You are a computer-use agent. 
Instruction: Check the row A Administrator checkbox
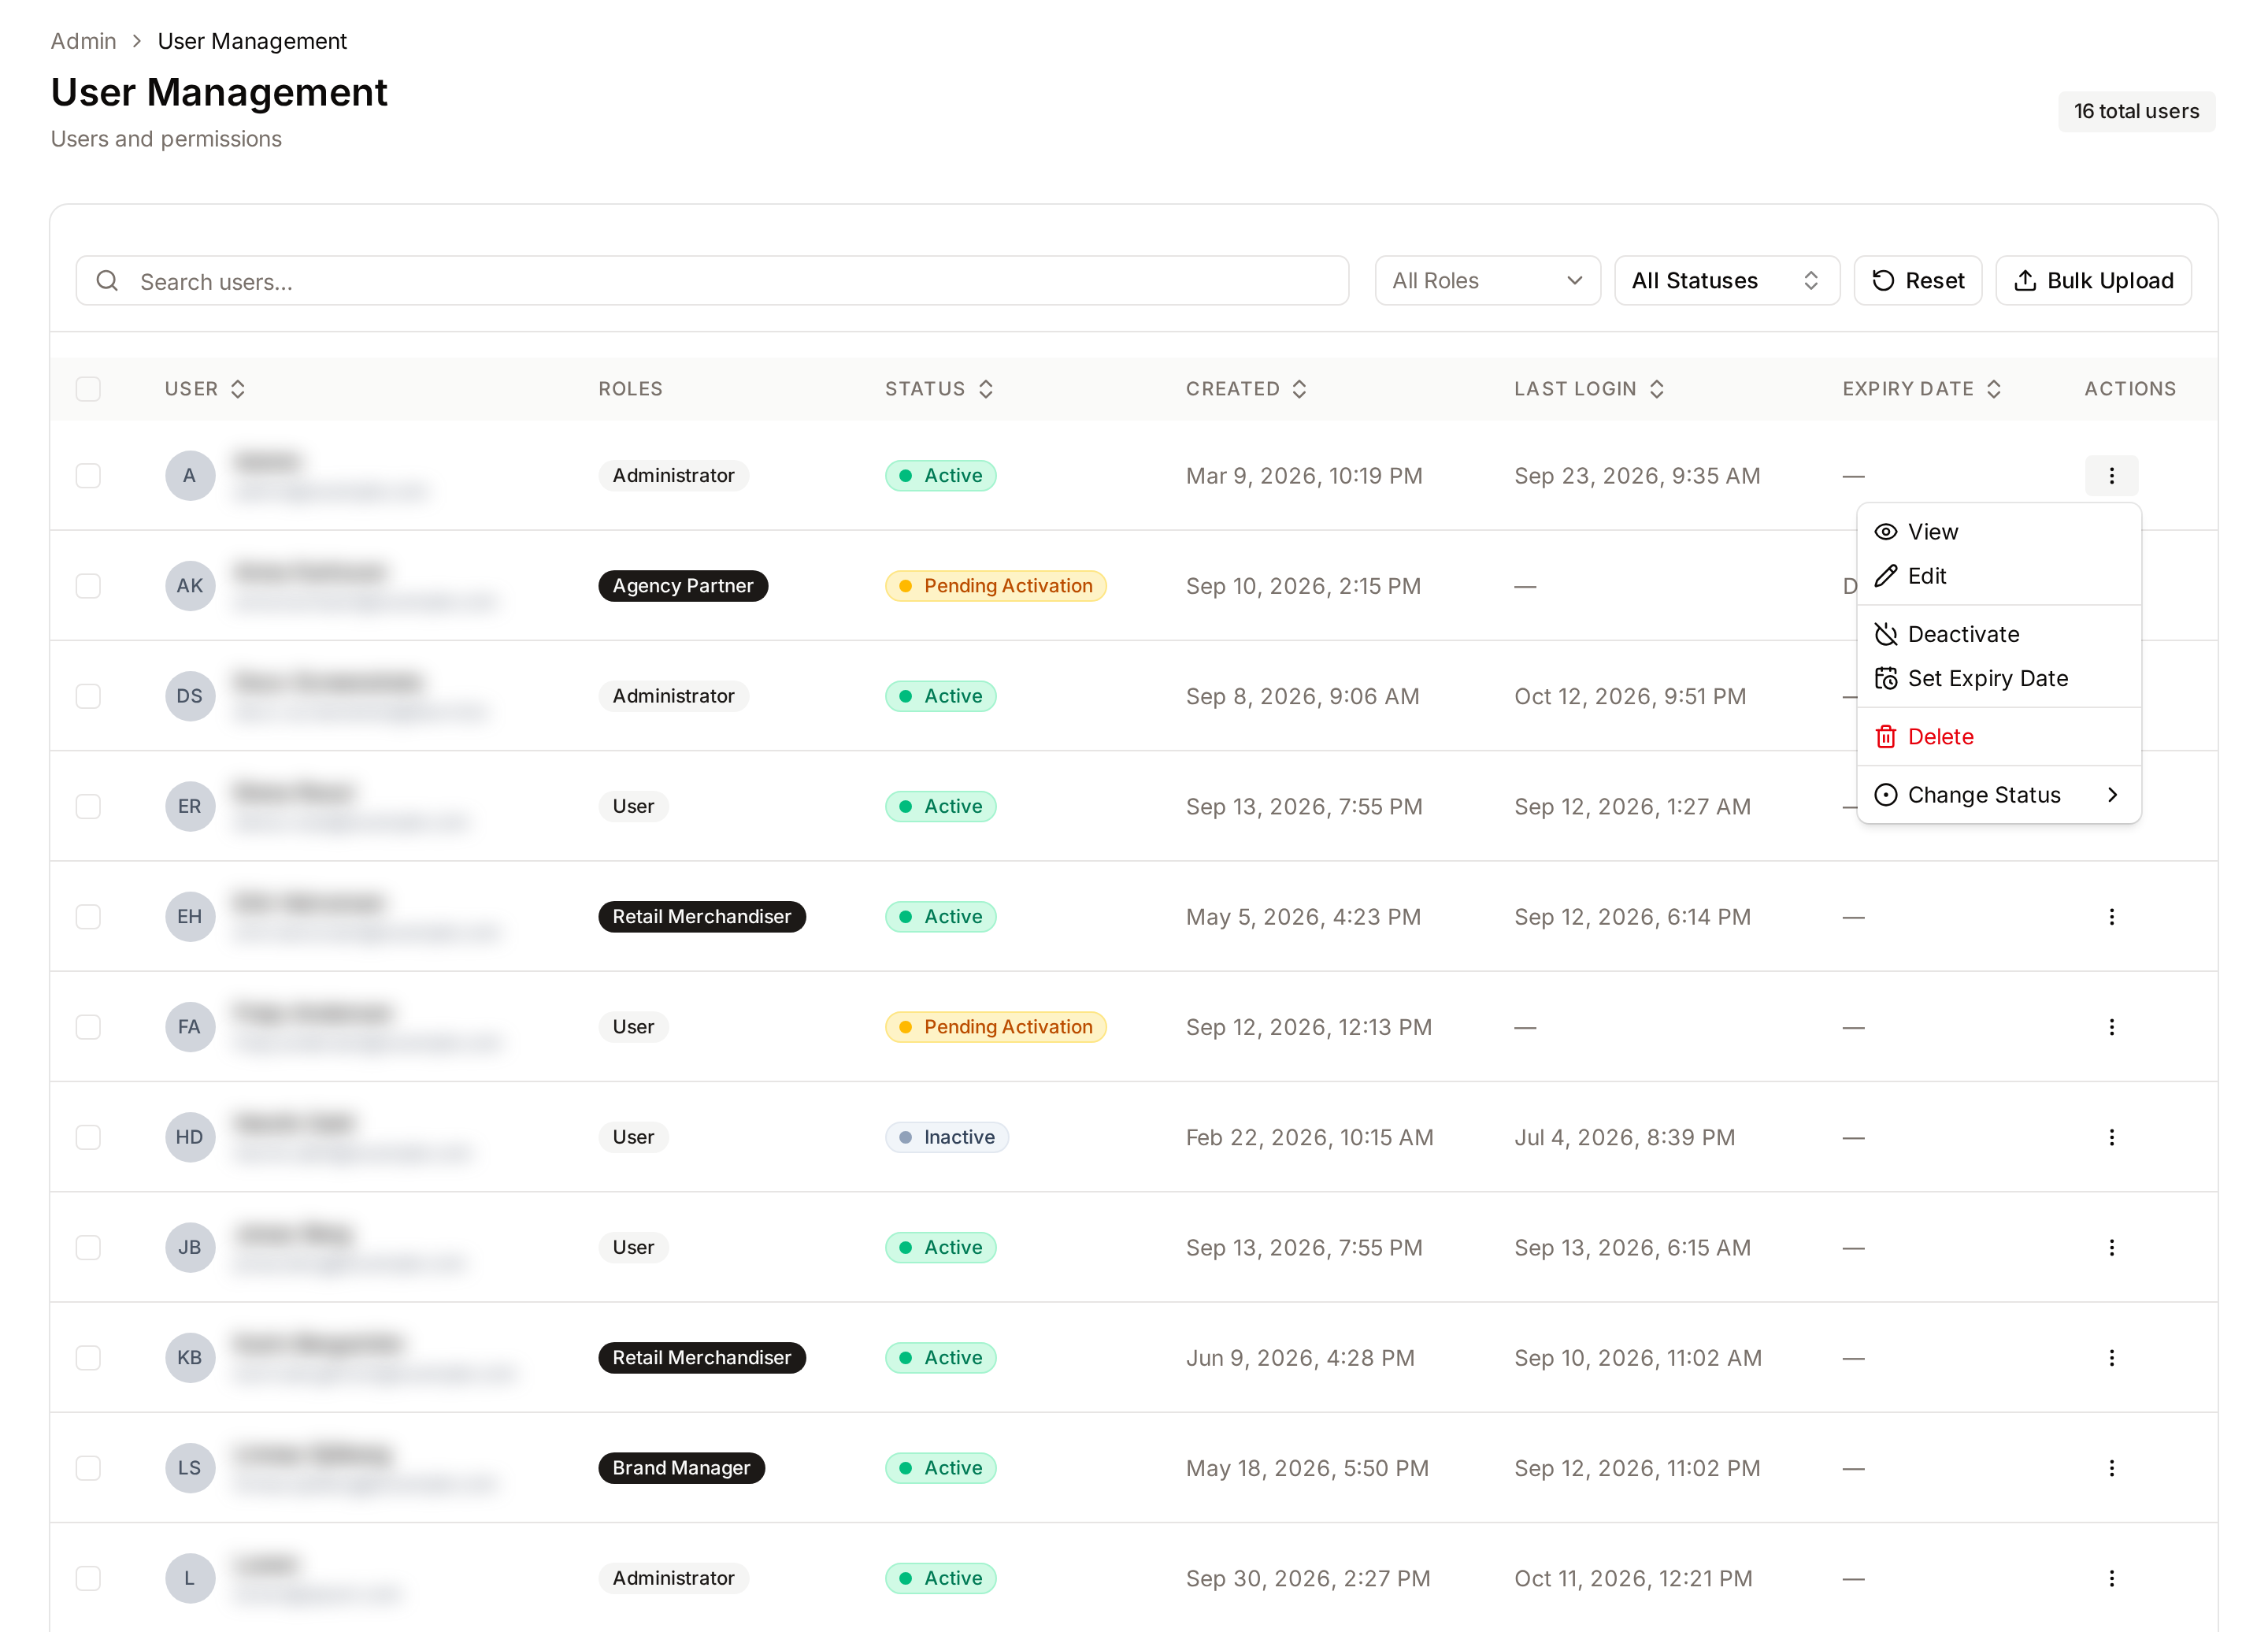tap(88, 475)
